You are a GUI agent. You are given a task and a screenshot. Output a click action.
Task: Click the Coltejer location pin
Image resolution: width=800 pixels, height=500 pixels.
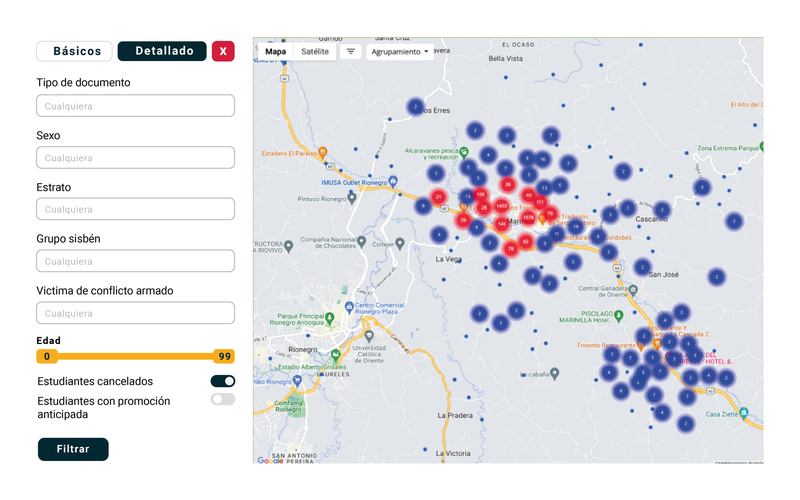[x=400, y=244]
